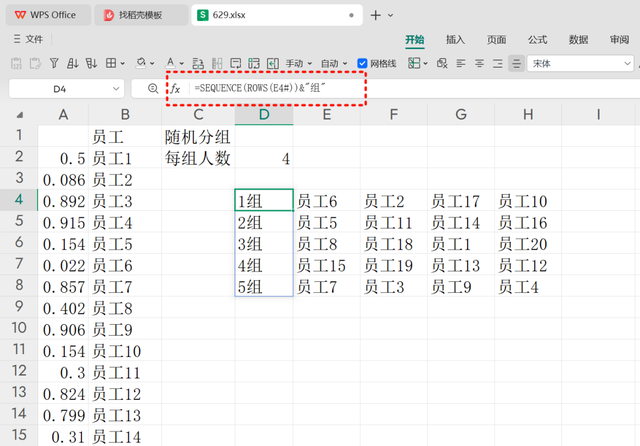Click the select-all corner triangle
640x446 pixels.
click(x=19, y=115)
